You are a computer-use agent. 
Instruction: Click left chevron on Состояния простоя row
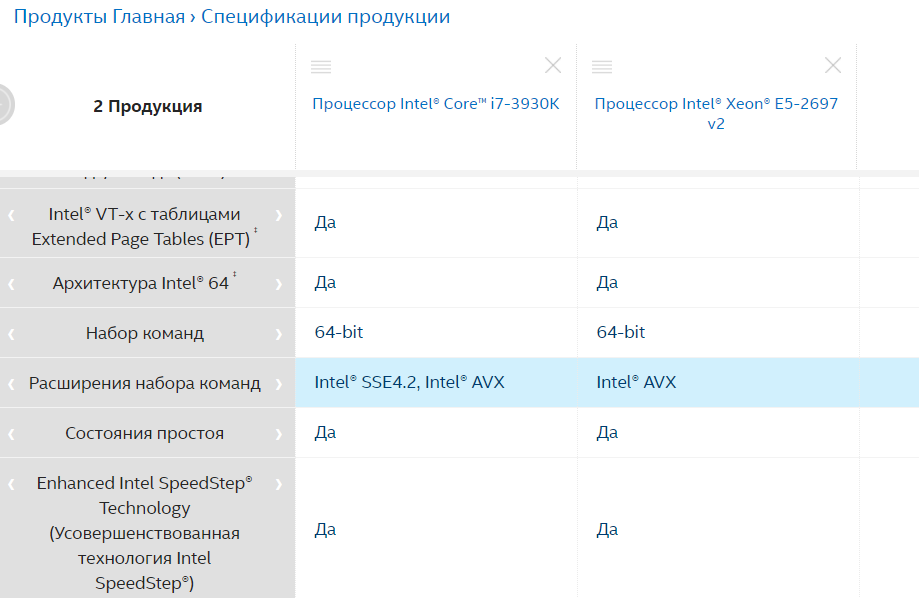point(11,434)
